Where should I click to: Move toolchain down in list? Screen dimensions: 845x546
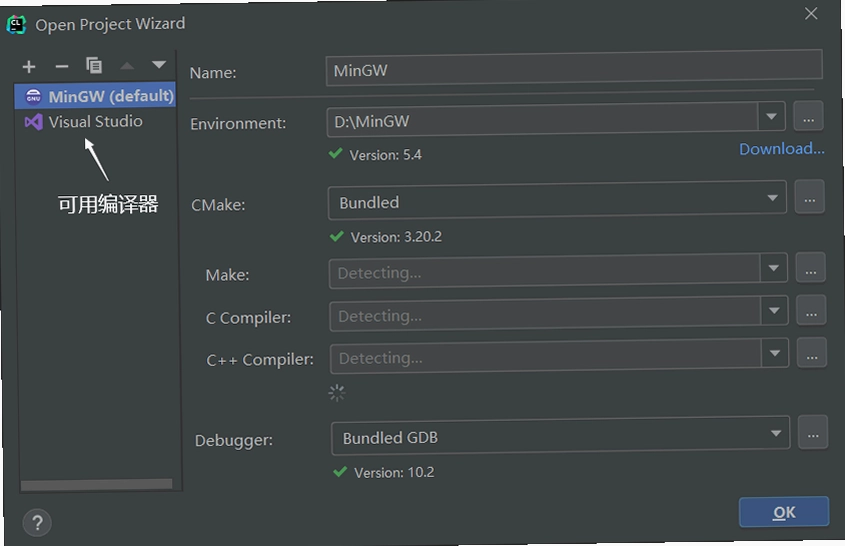[x=159, y=65]
